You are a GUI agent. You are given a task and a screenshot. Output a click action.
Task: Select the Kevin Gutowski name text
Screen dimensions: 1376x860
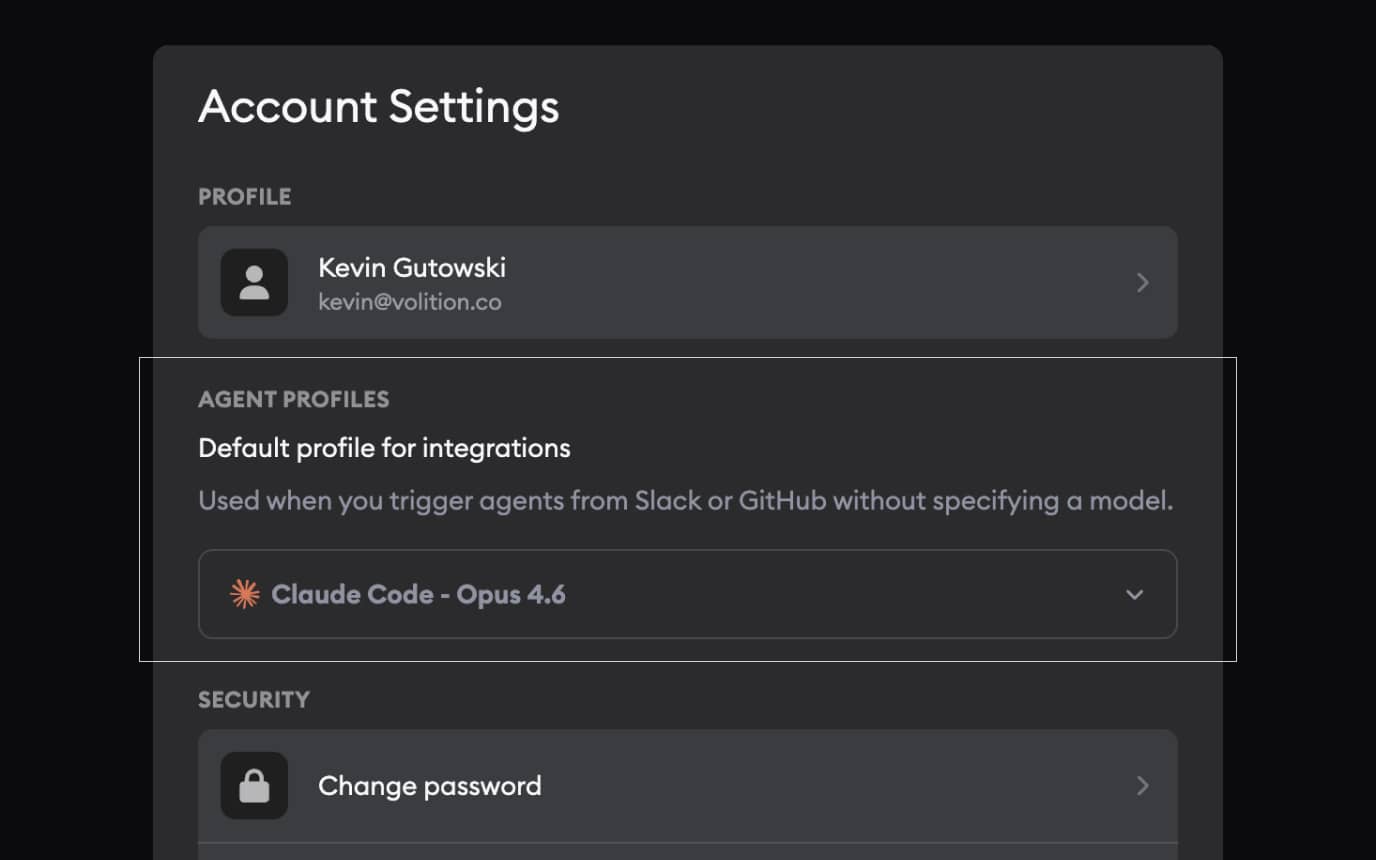point(412,268)
